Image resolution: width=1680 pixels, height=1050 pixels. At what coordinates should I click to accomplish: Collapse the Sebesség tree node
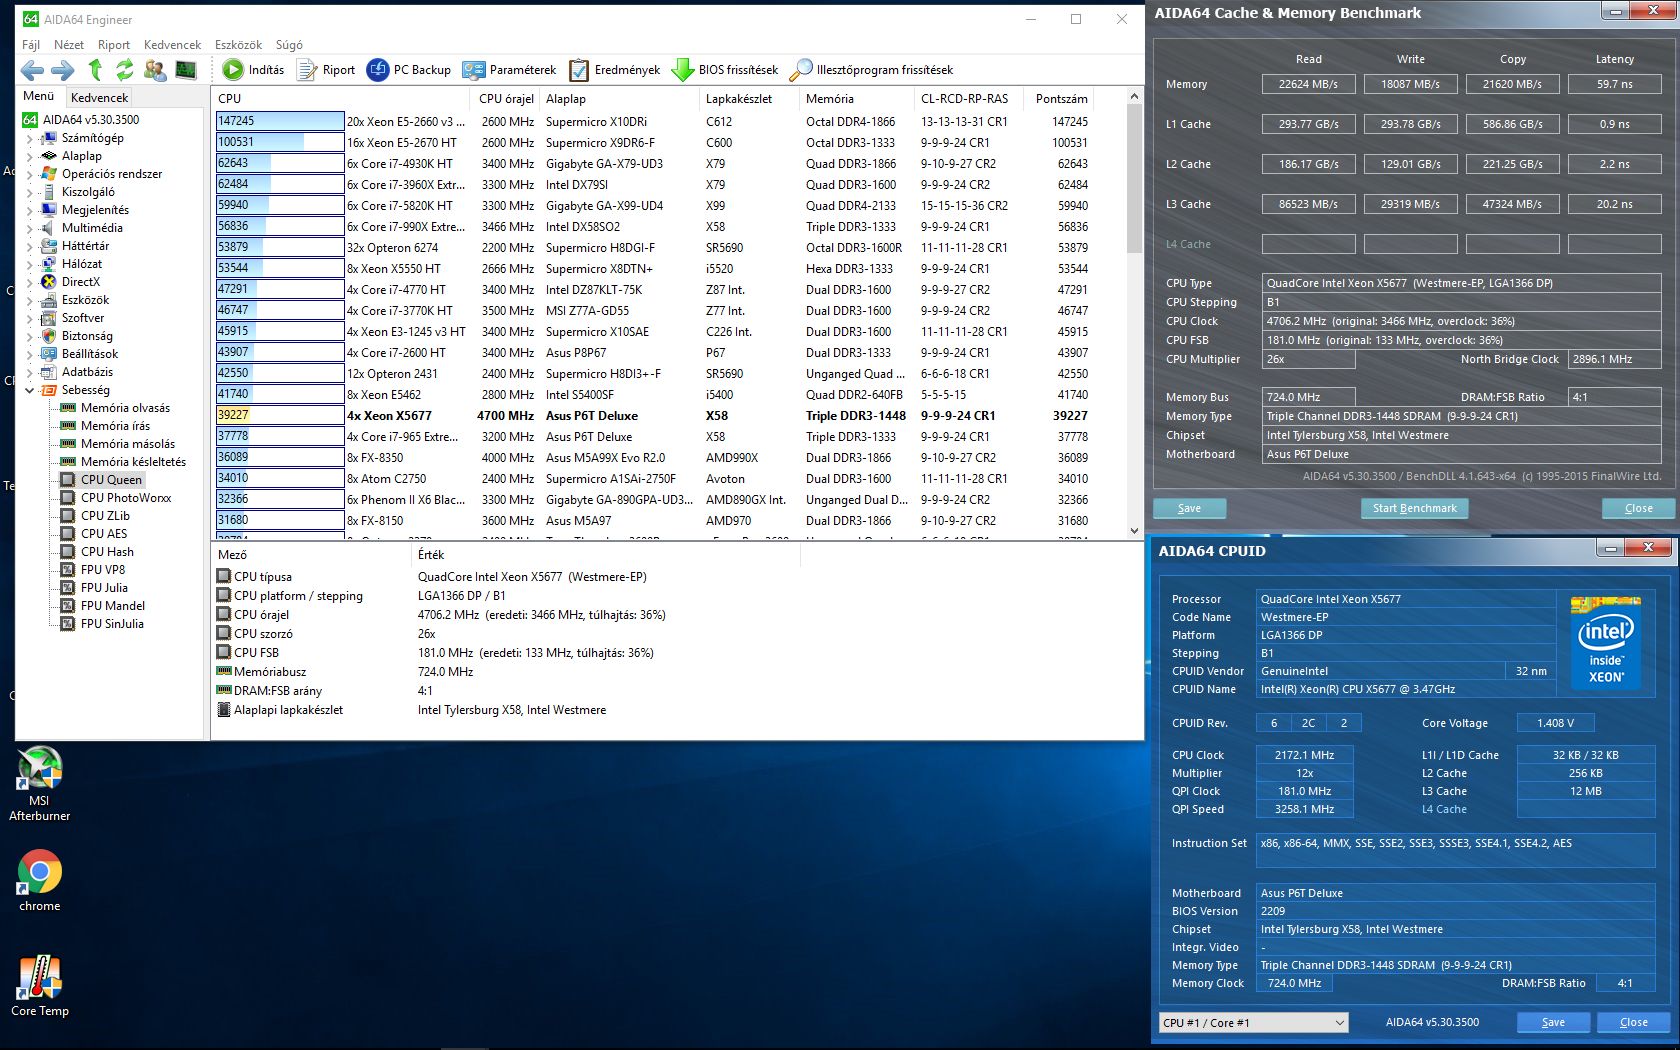[29, 390]
